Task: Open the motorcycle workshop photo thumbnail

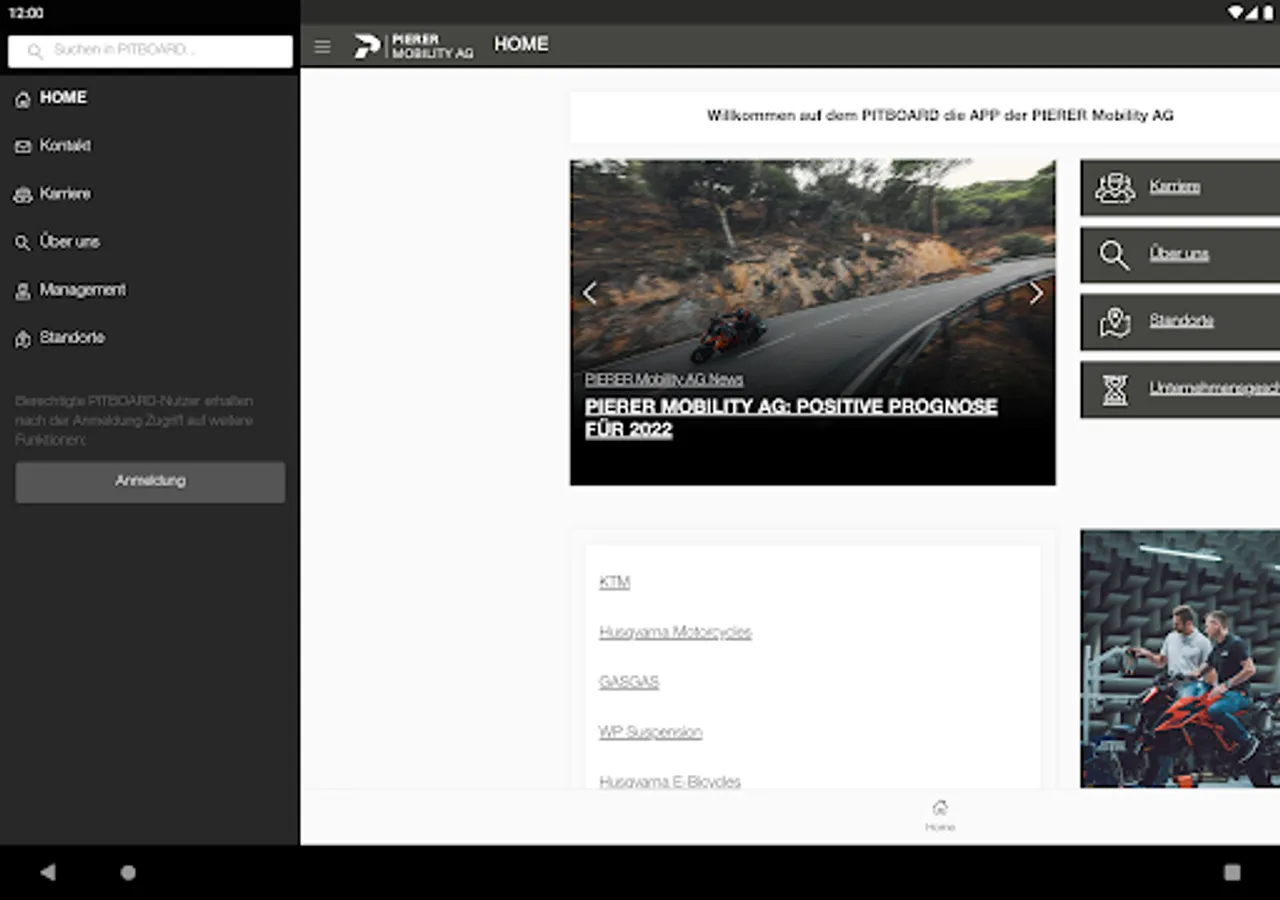Action: click(x=1180, y=659)
